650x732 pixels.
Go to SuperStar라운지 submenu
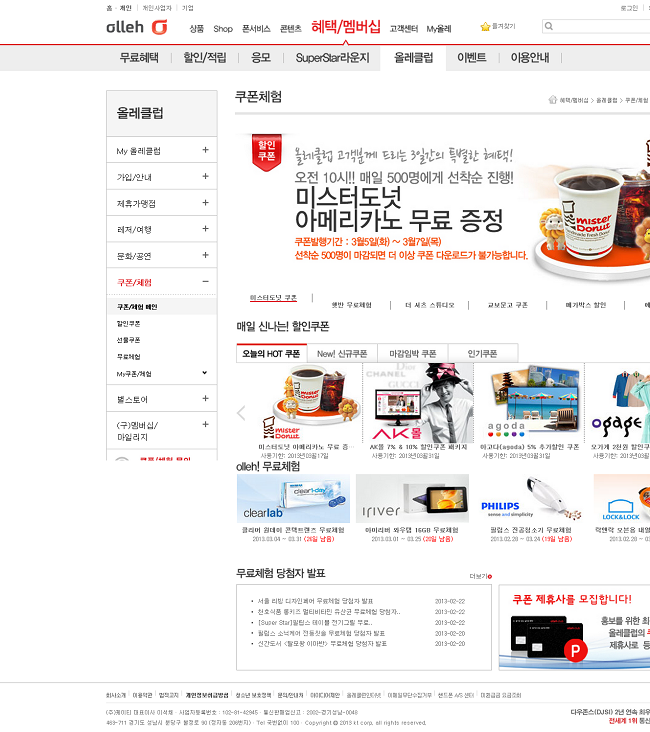pos(332,58)
